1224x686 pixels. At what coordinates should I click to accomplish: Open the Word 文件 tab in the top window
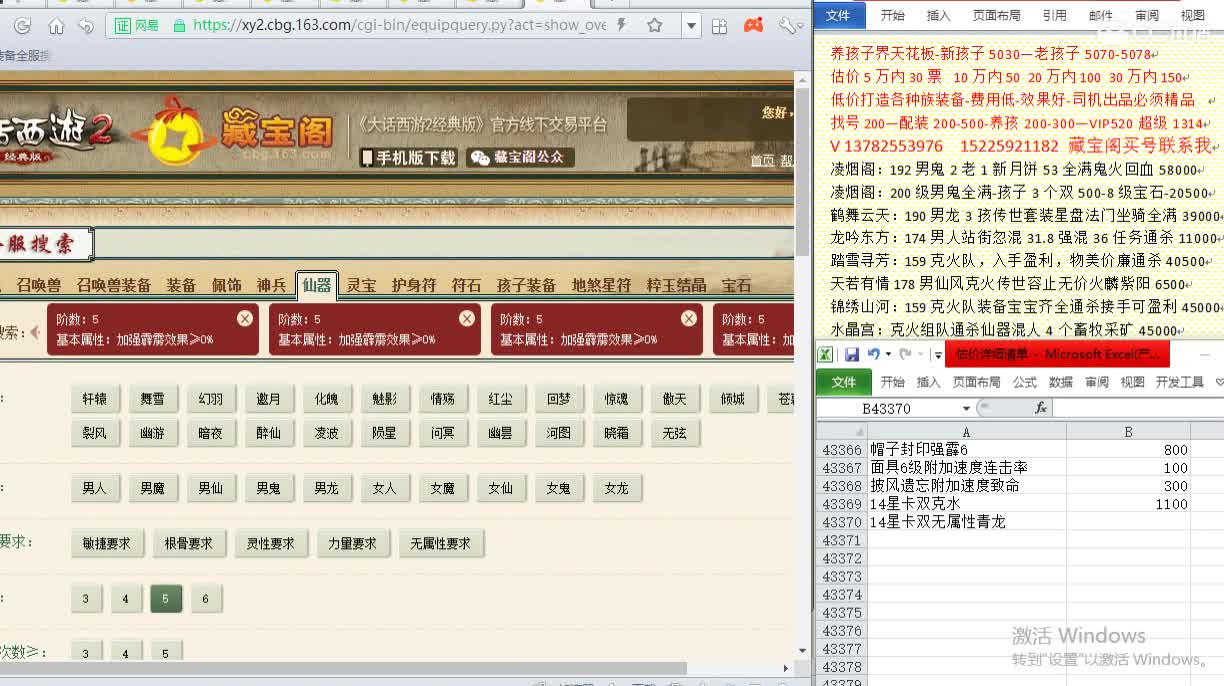(x=837, y=14)
